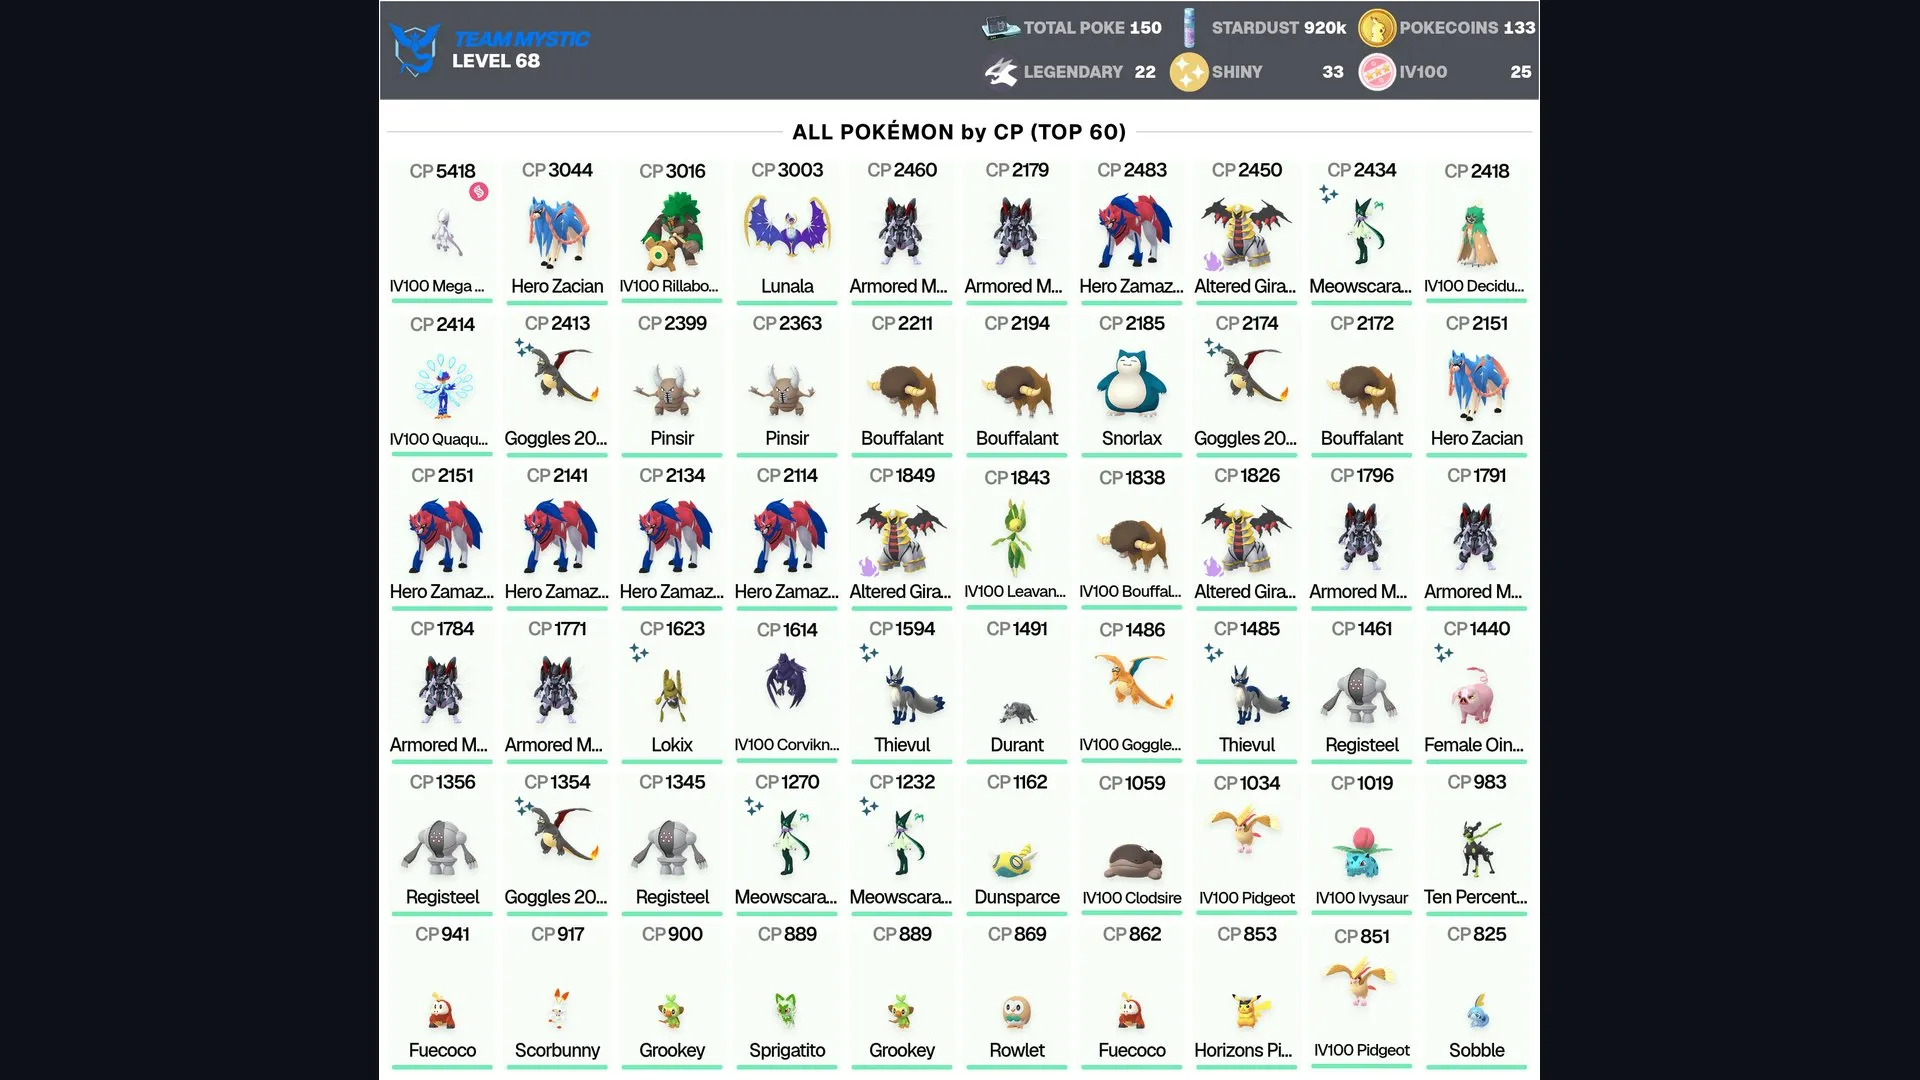Screen dimensions: 1920x1080
Task: Click the 'CP 5418' value
Action: pyautogui.click(x=442, y=171)
